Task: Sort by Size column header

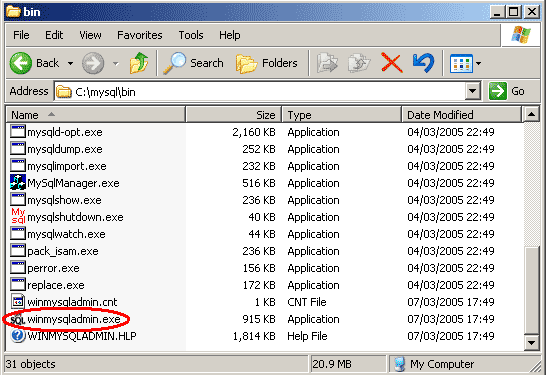Action: [233, 115]
